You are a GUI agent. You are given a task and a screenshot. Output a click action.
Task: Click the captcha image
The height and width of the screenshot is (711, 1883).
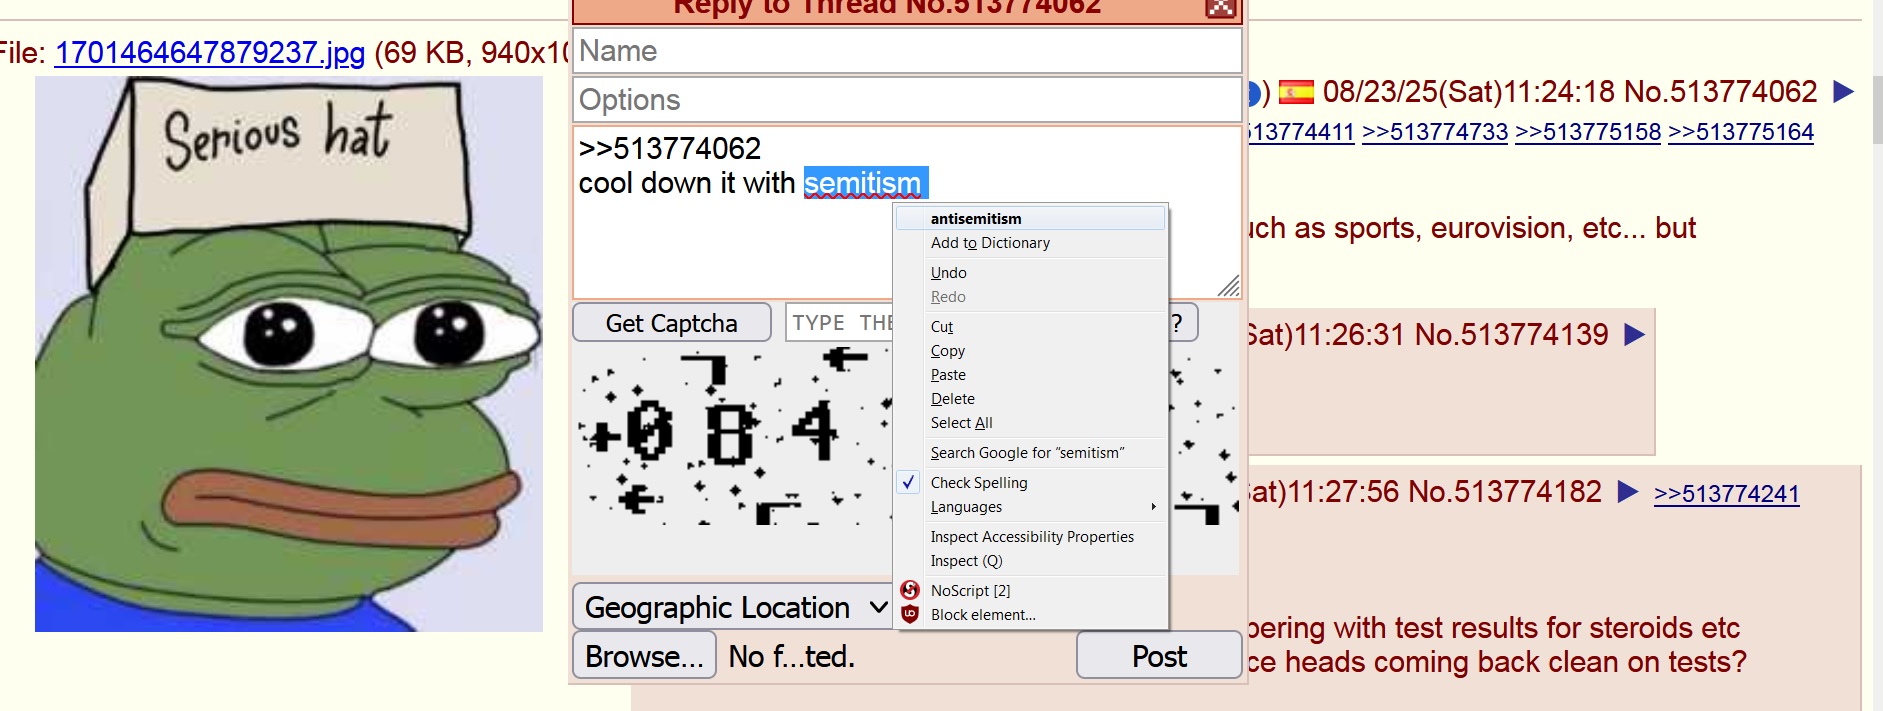[x=732, y=435]
